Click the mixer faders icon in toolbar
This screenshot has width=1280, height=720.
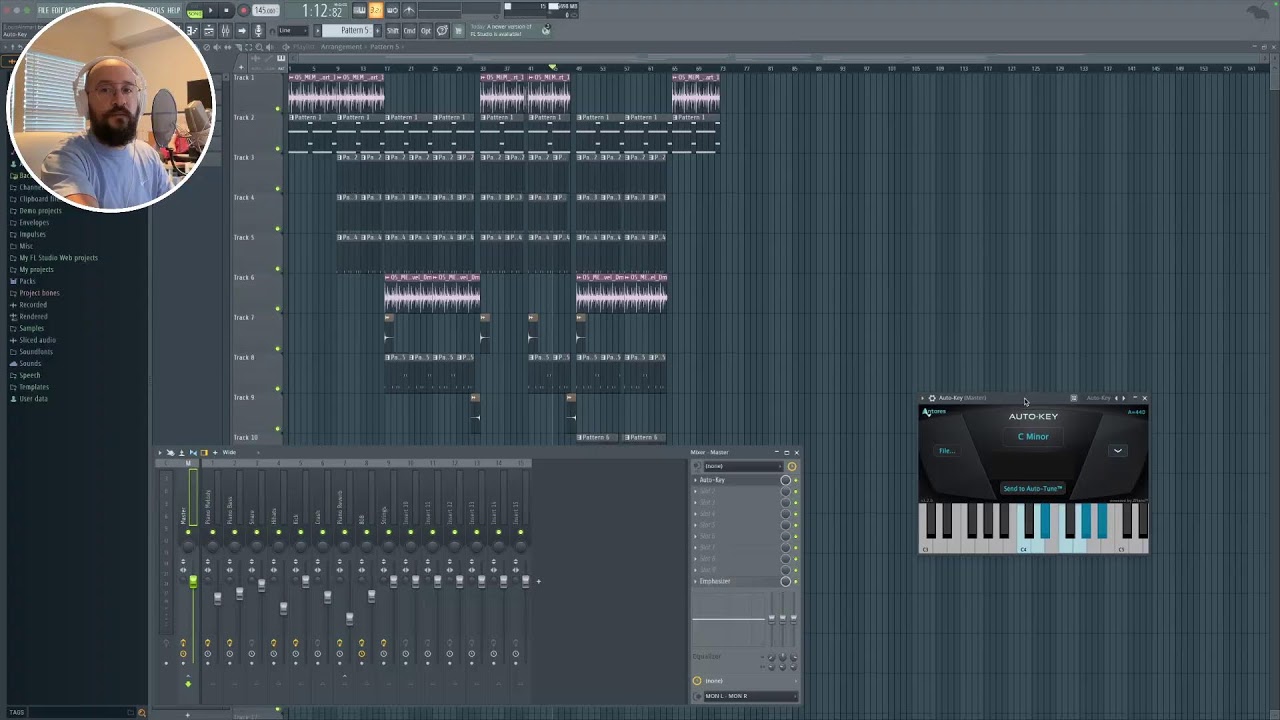tap(225, 31)
